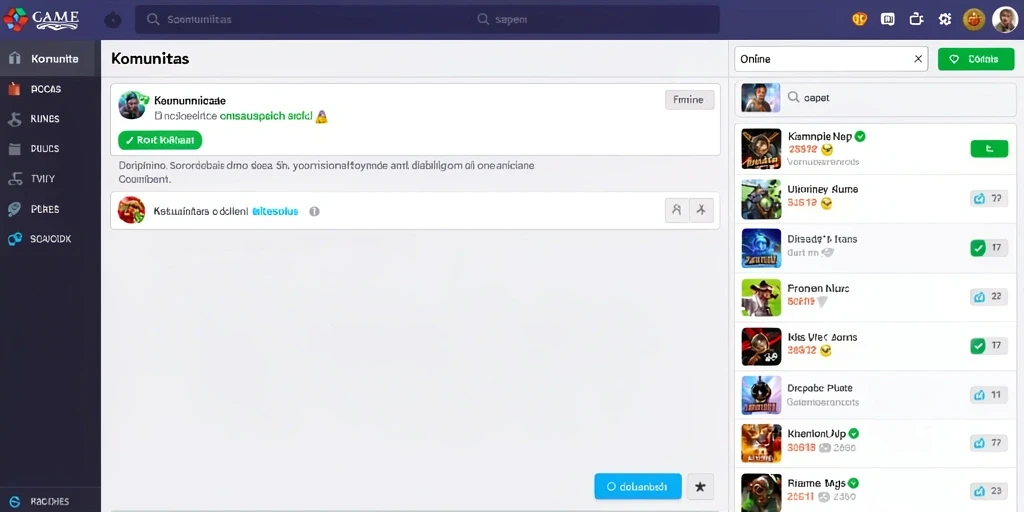Click the GAME logo in header
Screen dimensions: 1024x512
(x=41, y=19)
